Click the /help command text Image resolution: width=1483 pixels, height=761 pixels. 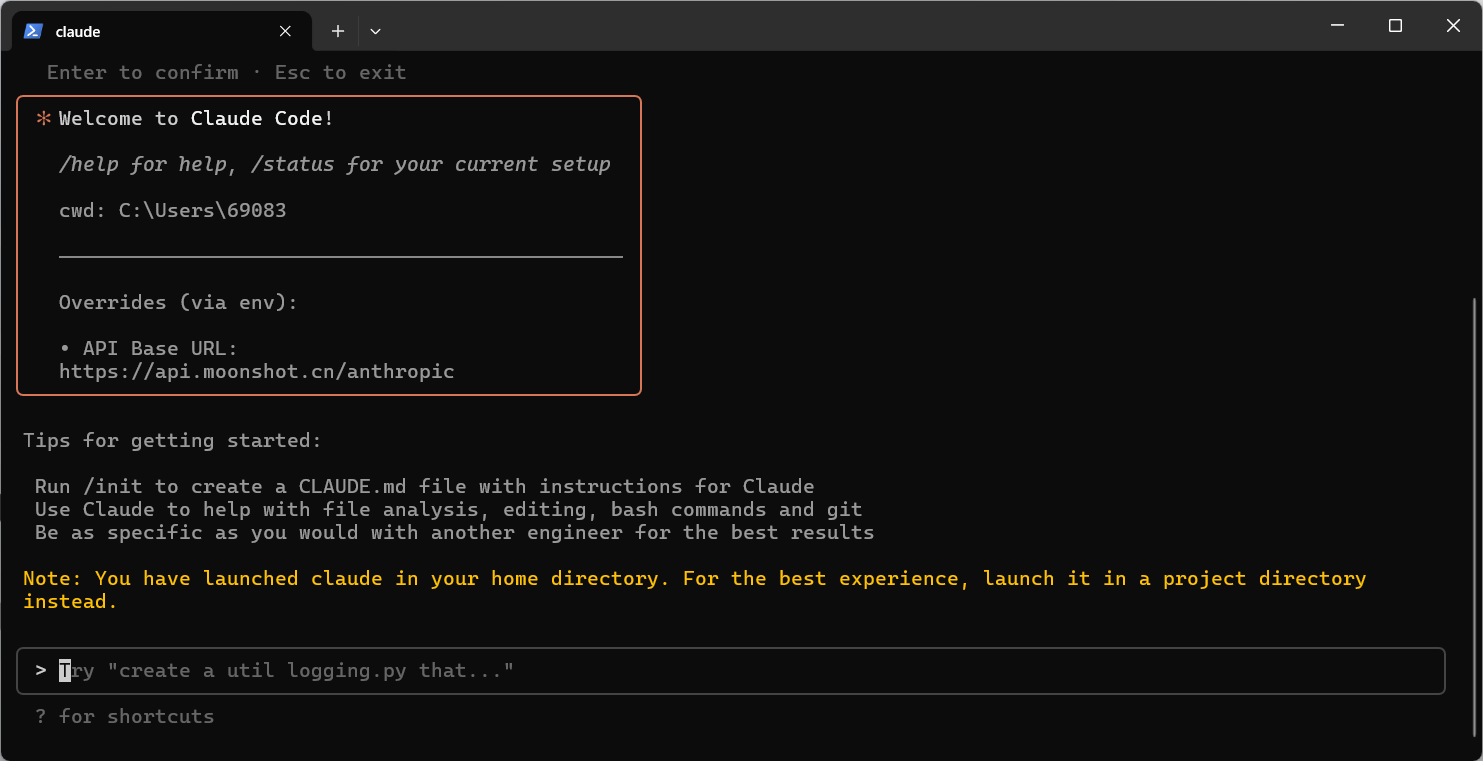89,164
